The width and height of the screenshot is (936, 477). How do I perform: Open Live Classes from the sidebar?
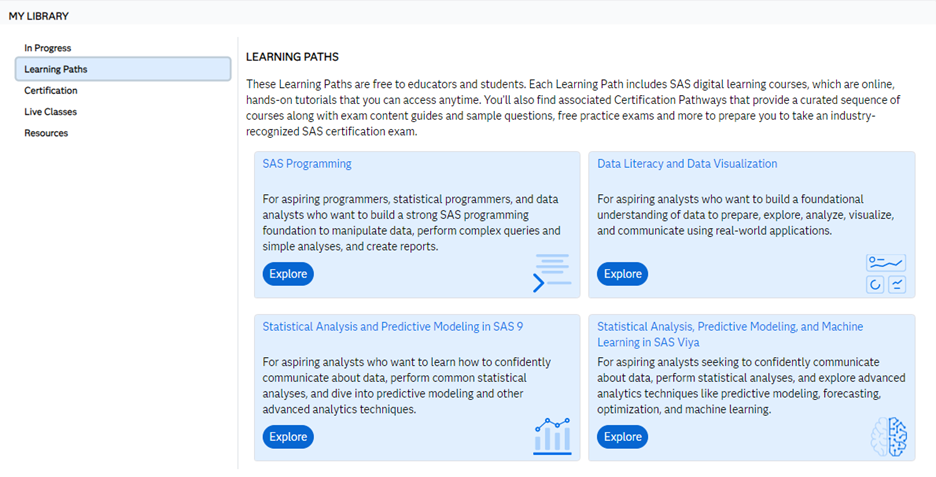coord(51,112)
